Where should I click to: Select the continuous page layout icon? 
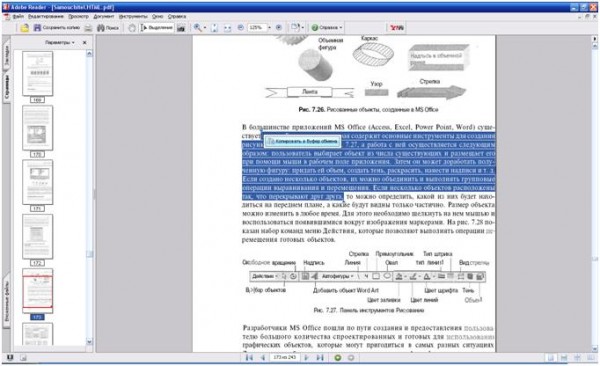(564, 358)
